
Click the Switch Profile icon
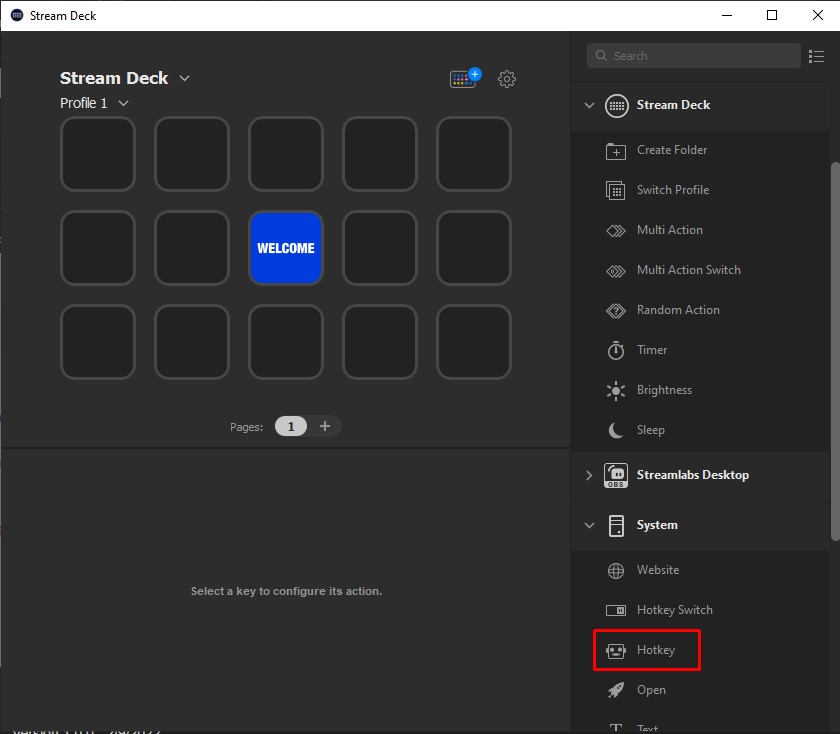click(x=616, y=190)
